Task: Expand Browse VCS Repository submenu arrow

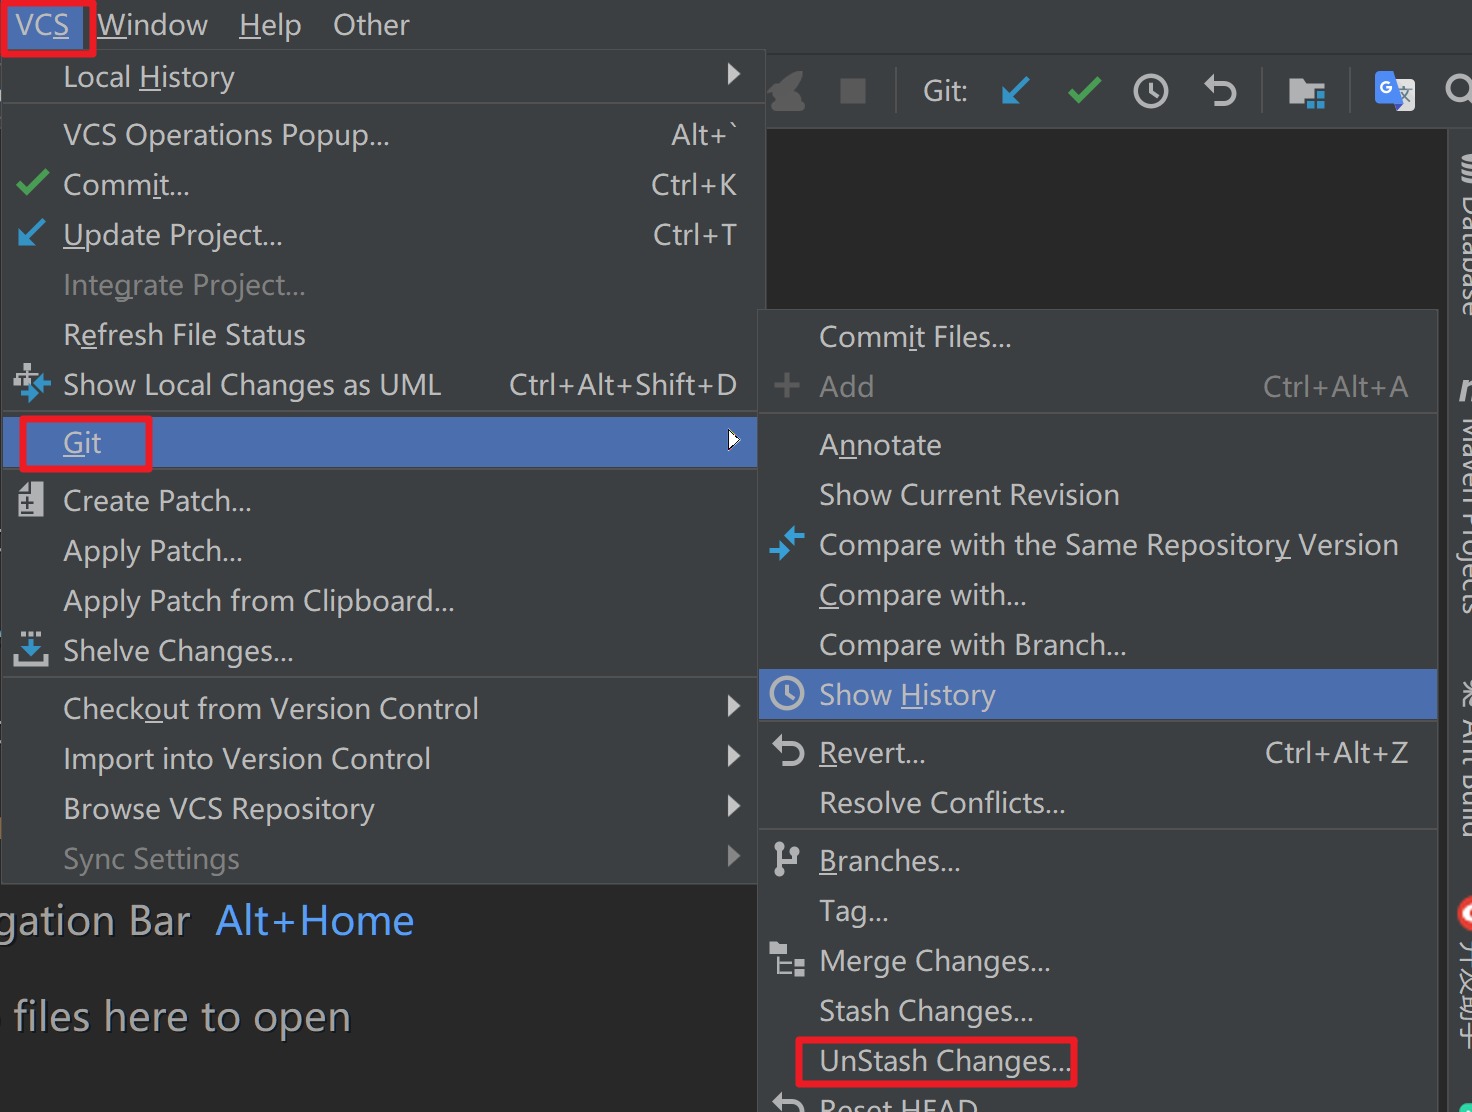Action: click(733, 807)
